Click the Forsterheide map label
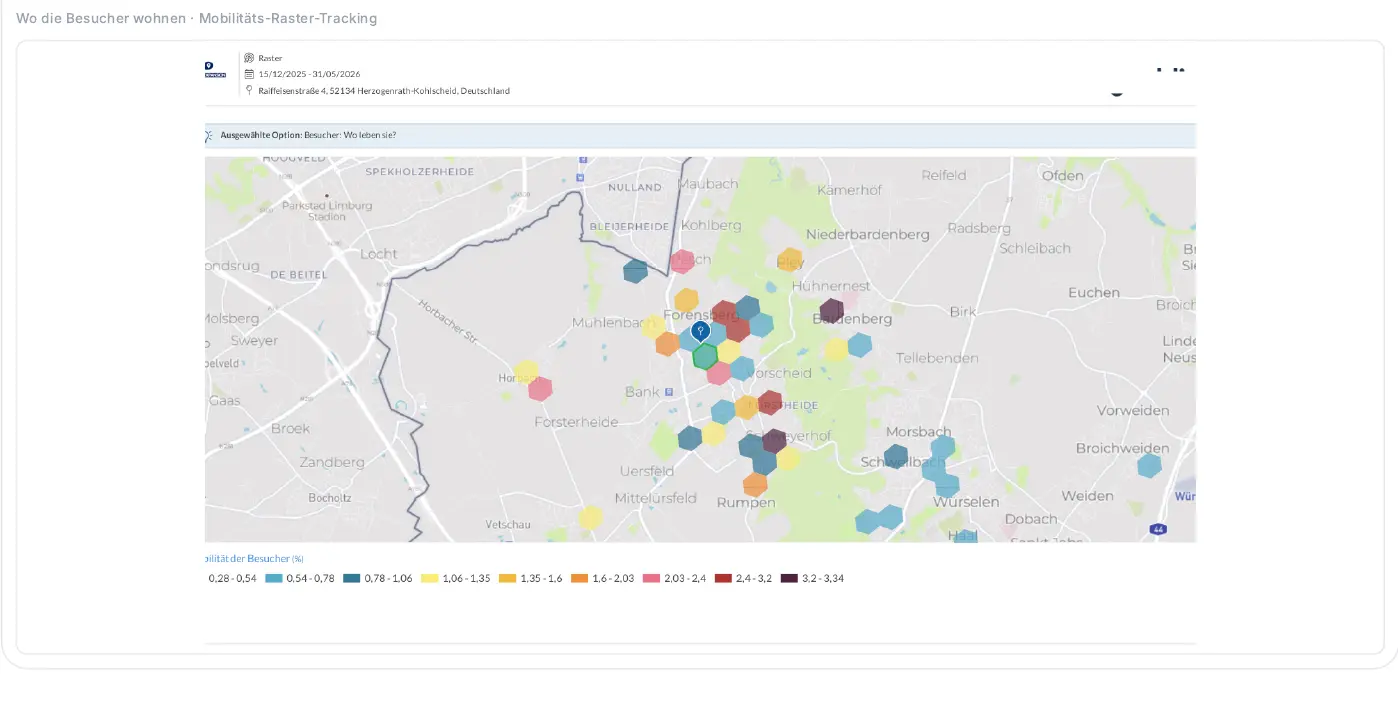Viewport: 1398px width, 725px height. (576, 423)
